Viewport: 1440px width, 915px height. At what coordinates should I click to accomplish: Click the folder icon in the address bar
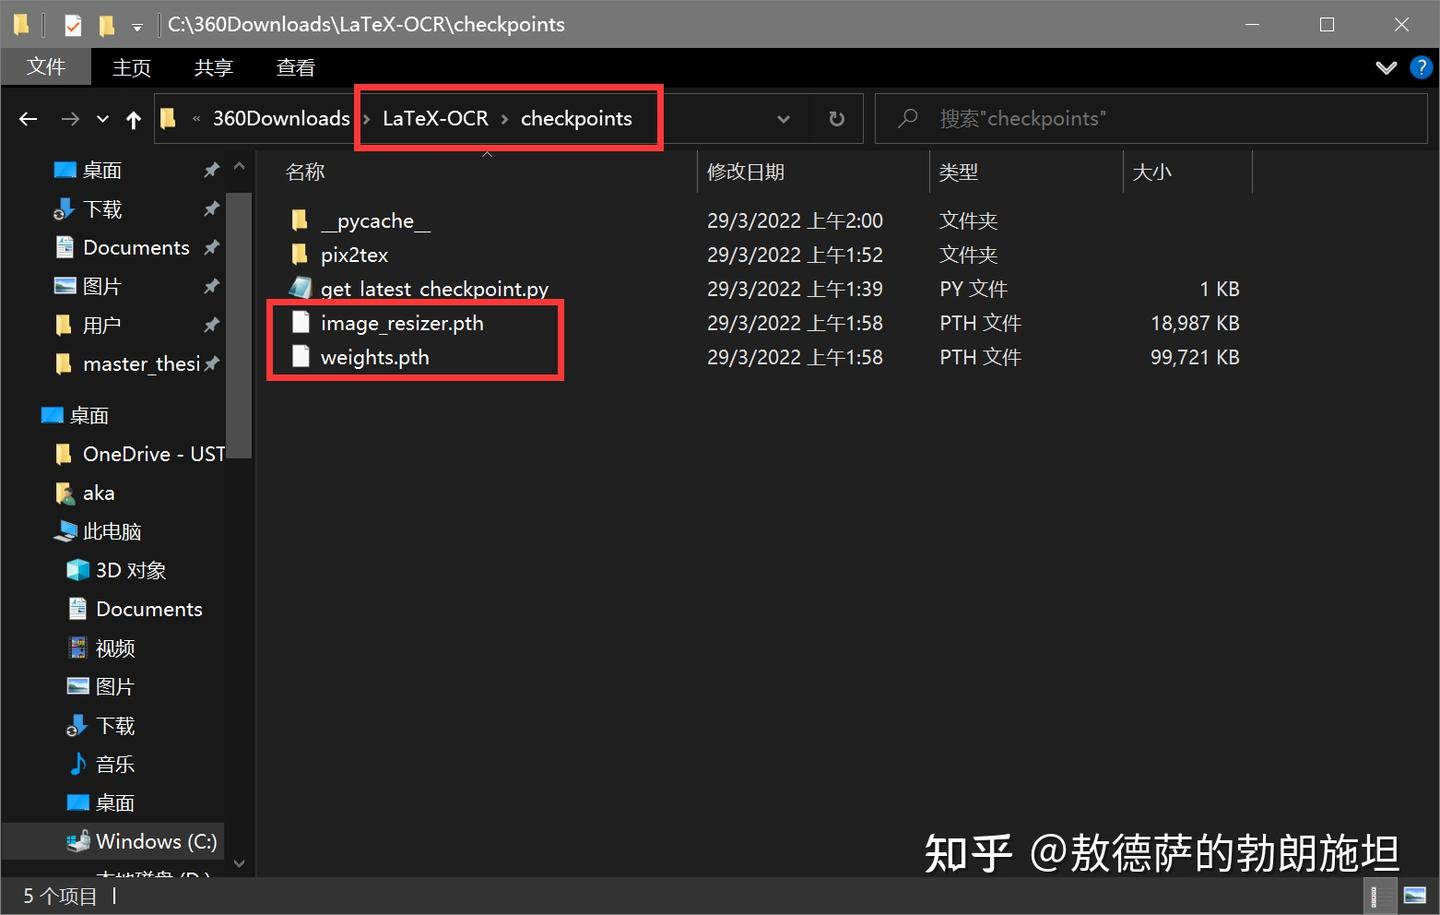(167, 118)
